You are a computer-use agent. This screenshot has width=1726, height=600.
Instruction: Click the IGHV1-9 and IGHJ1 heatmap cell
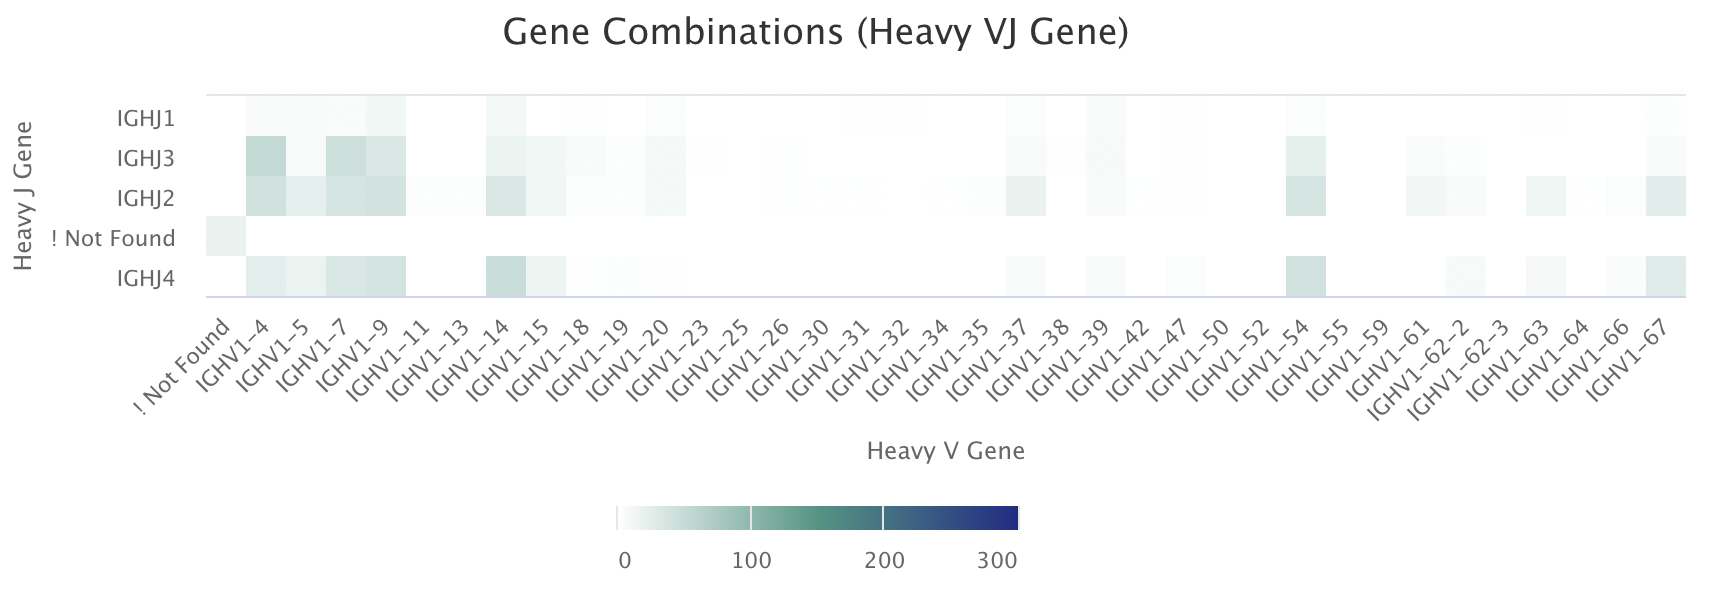tap(386, 117)
